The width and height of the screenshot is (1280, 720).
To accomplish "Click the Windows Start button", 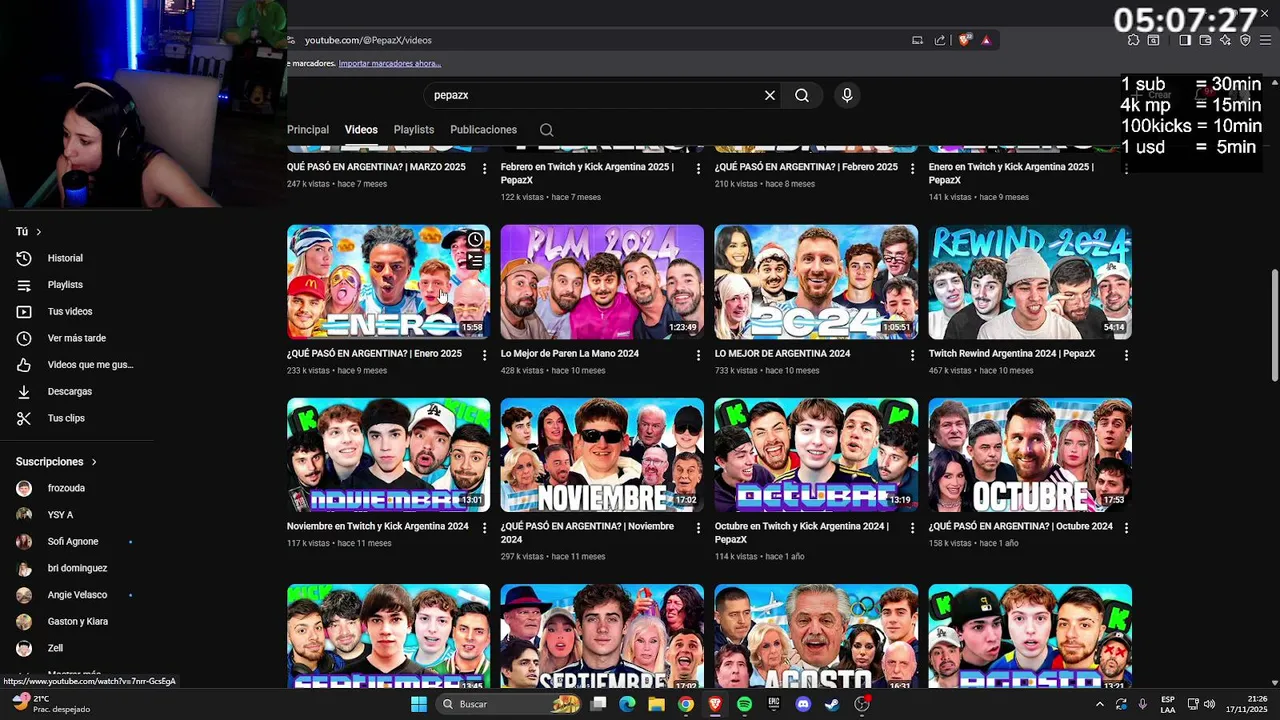I will click(419, 704).
